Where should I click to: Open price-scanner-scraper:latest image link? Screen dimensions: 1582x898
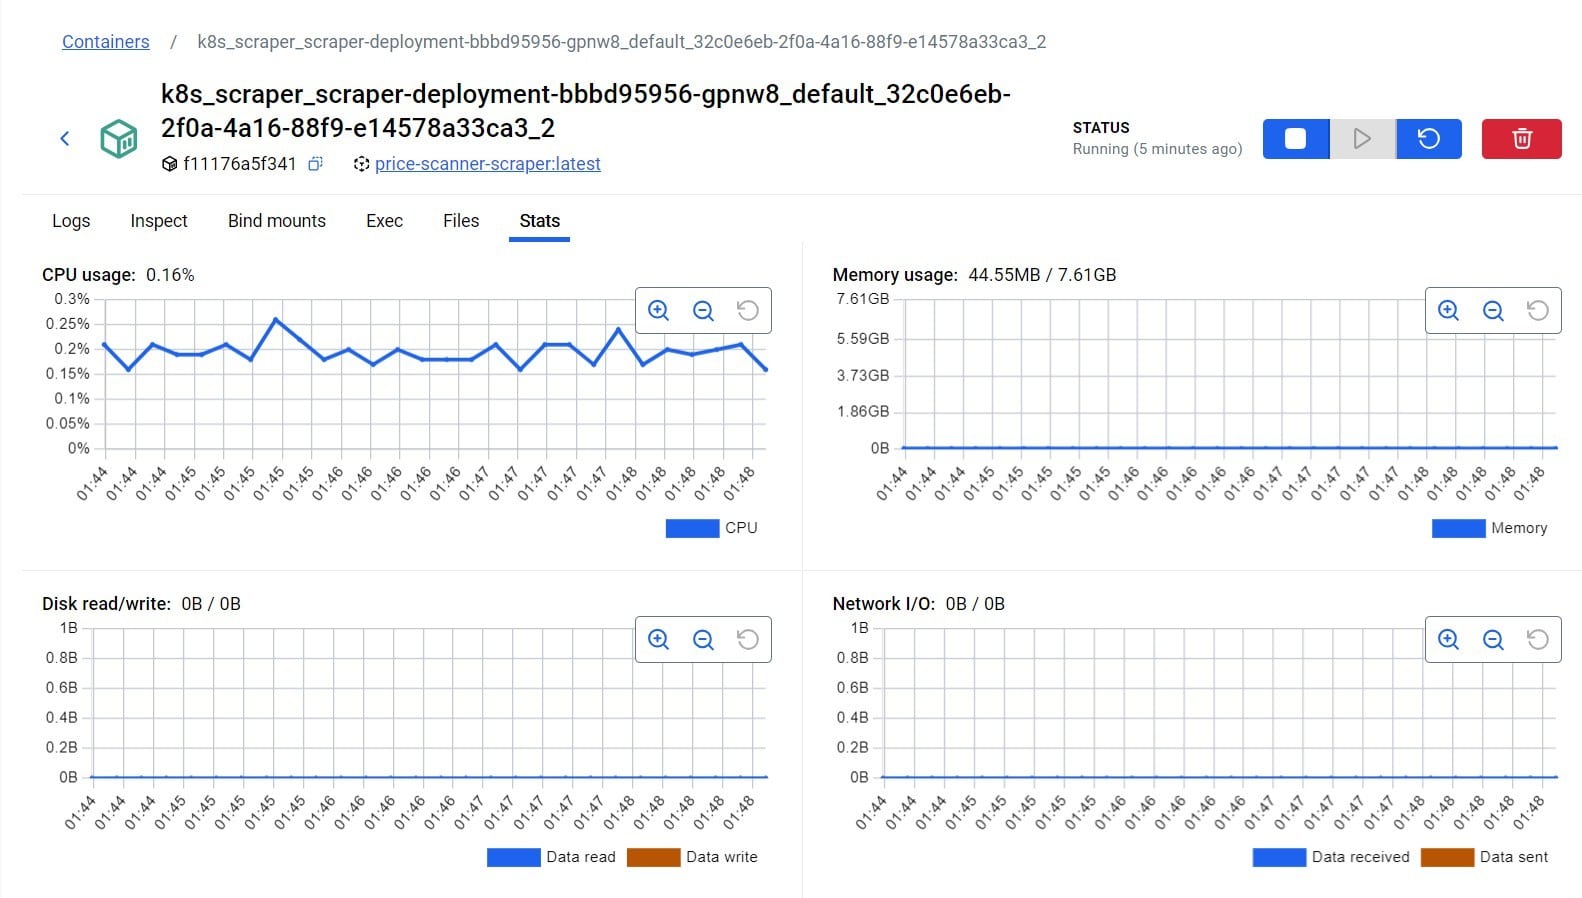[487, 164]
